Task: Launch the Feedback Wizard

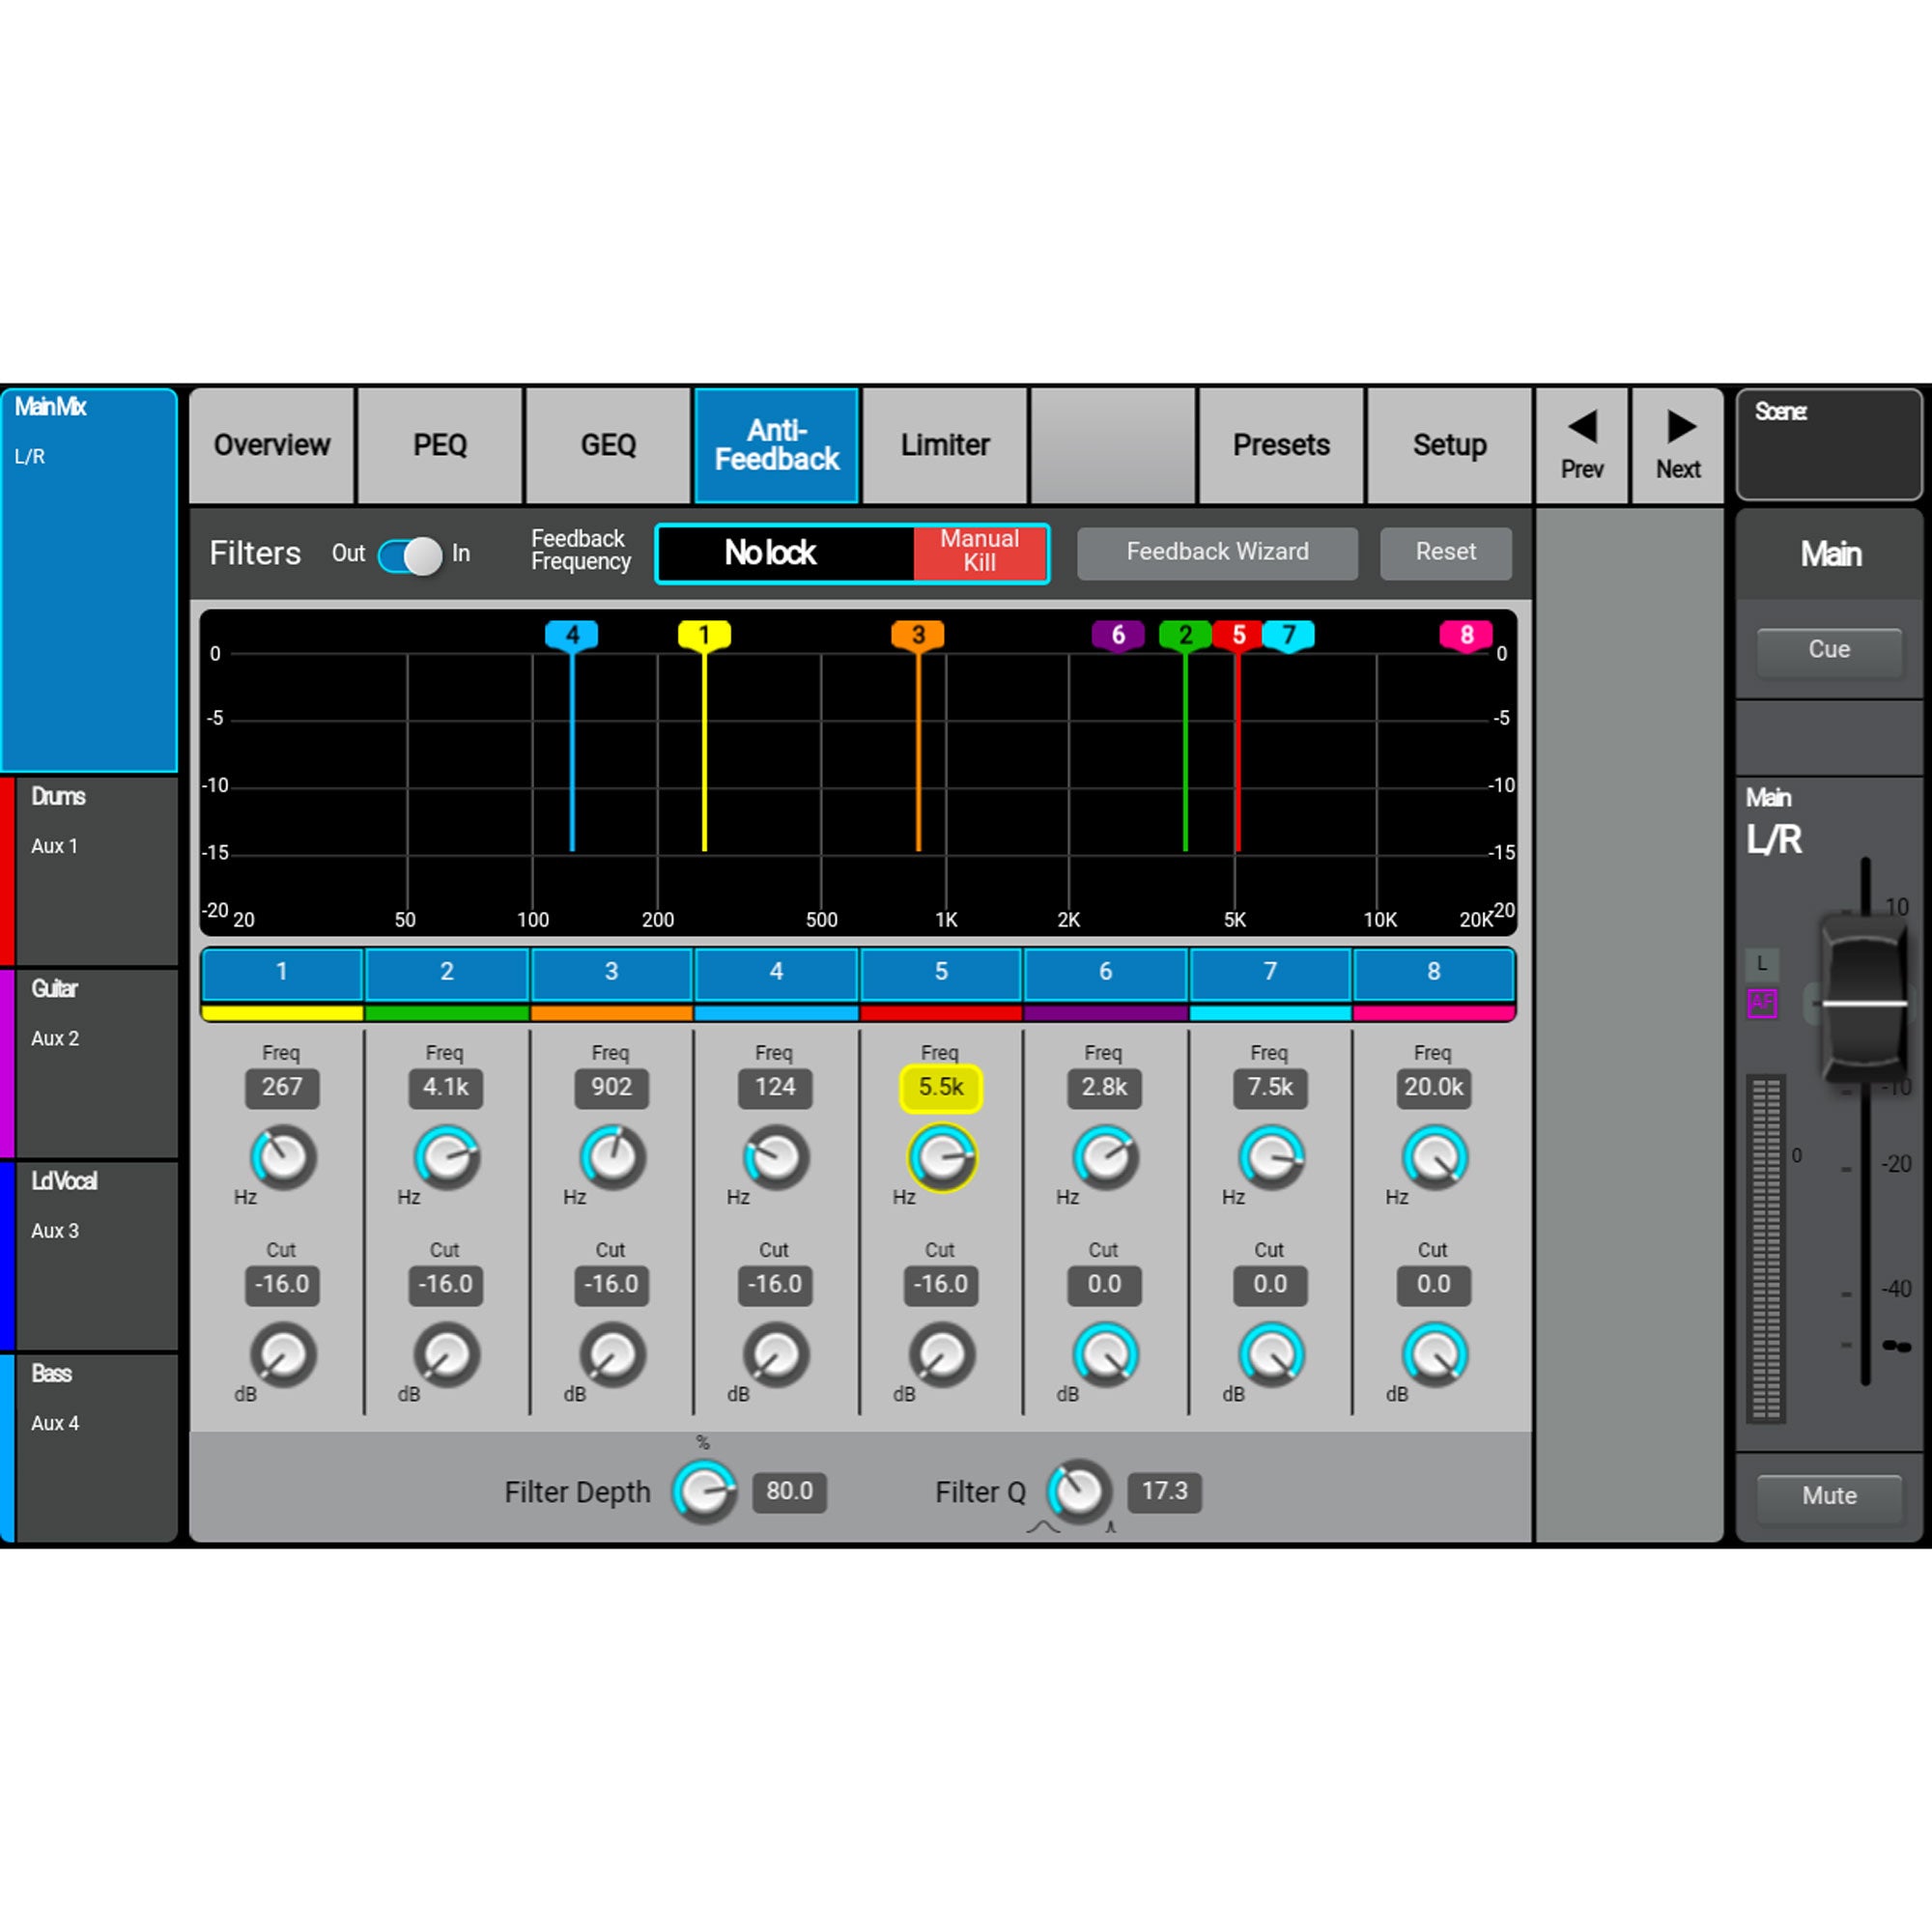Action: click(x=1217, y=552)
